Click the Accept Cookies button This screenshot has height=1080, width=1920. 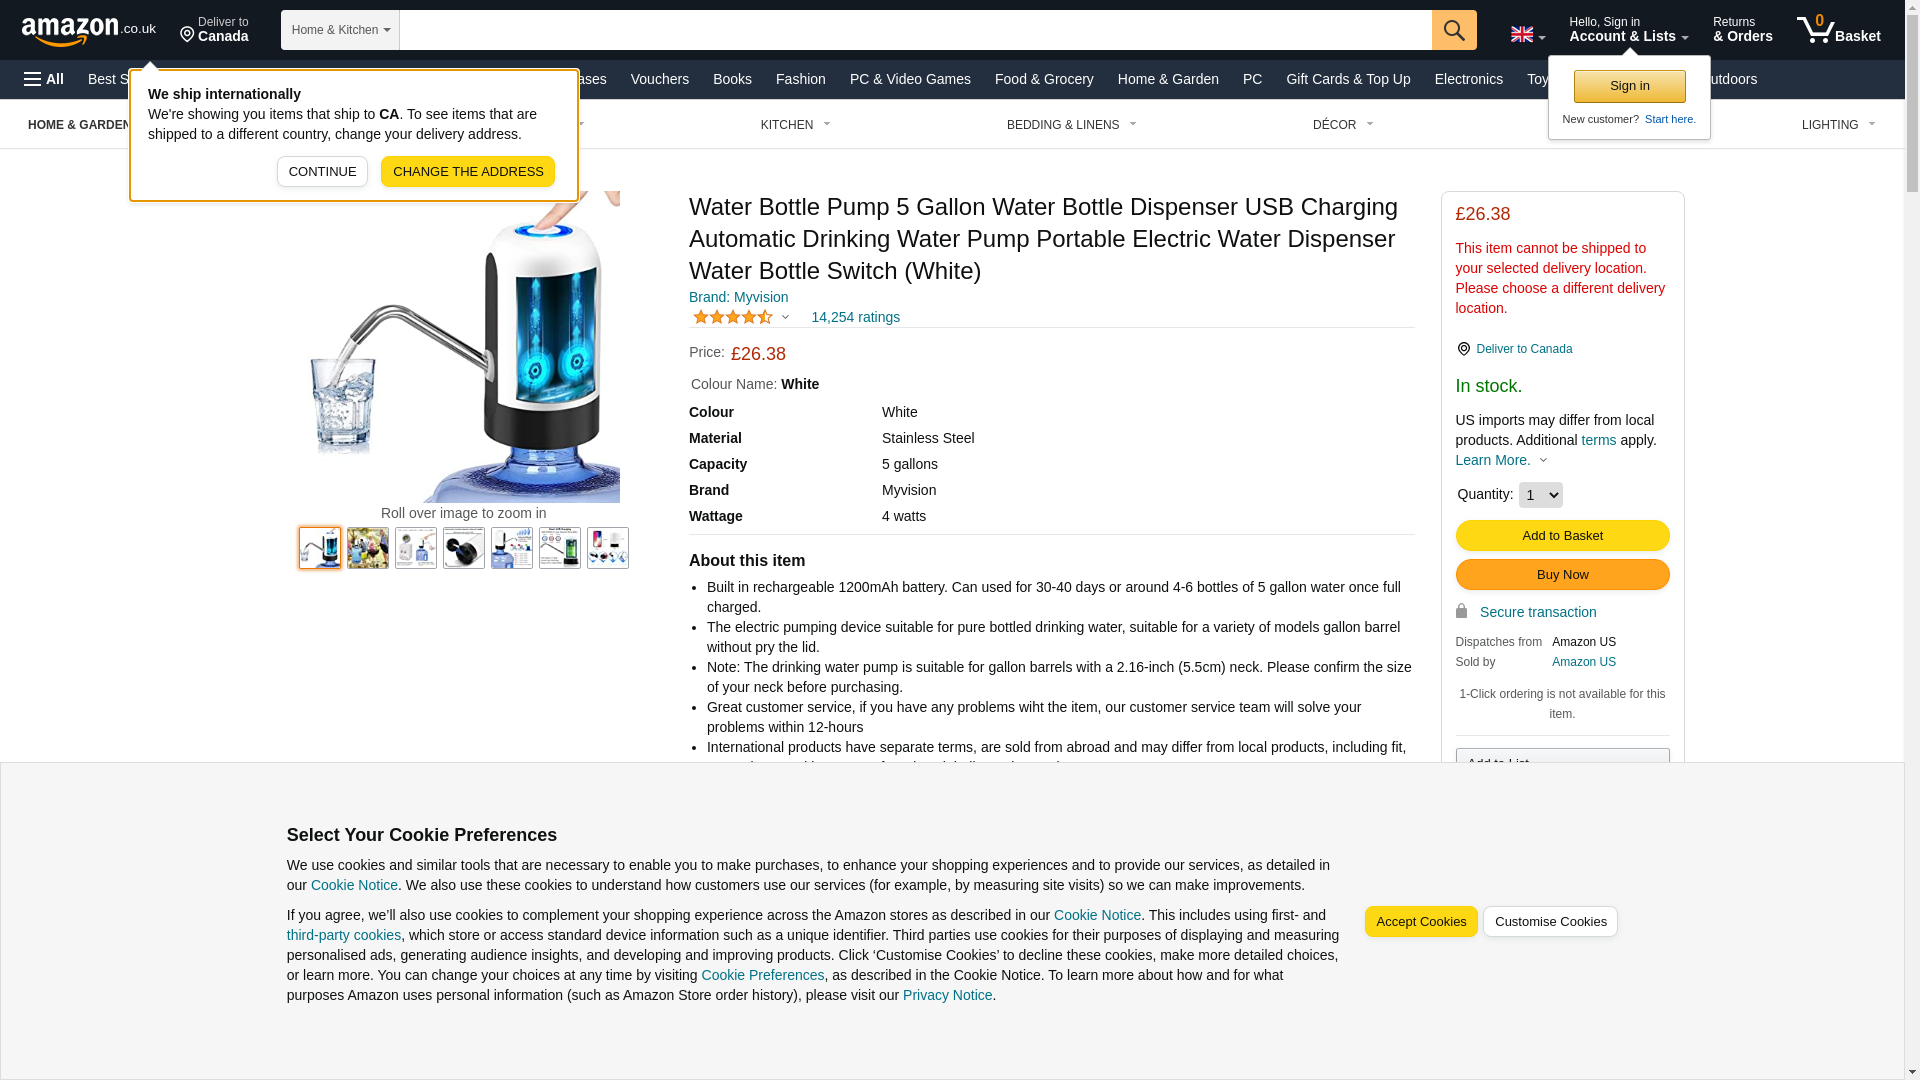pyautogui.click(x=1421, y=922)
